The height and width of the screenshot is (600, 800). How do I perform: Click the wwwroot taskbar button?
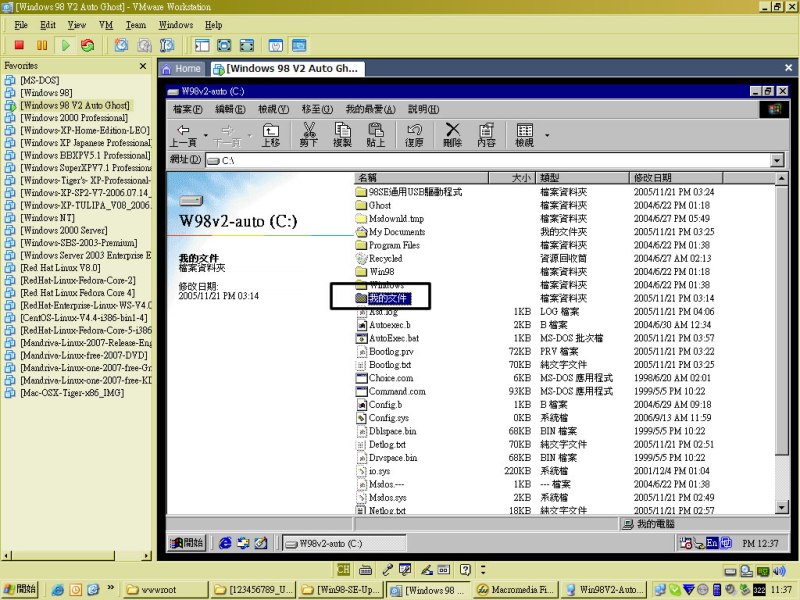pyautogui.click(x=165, y=590)
